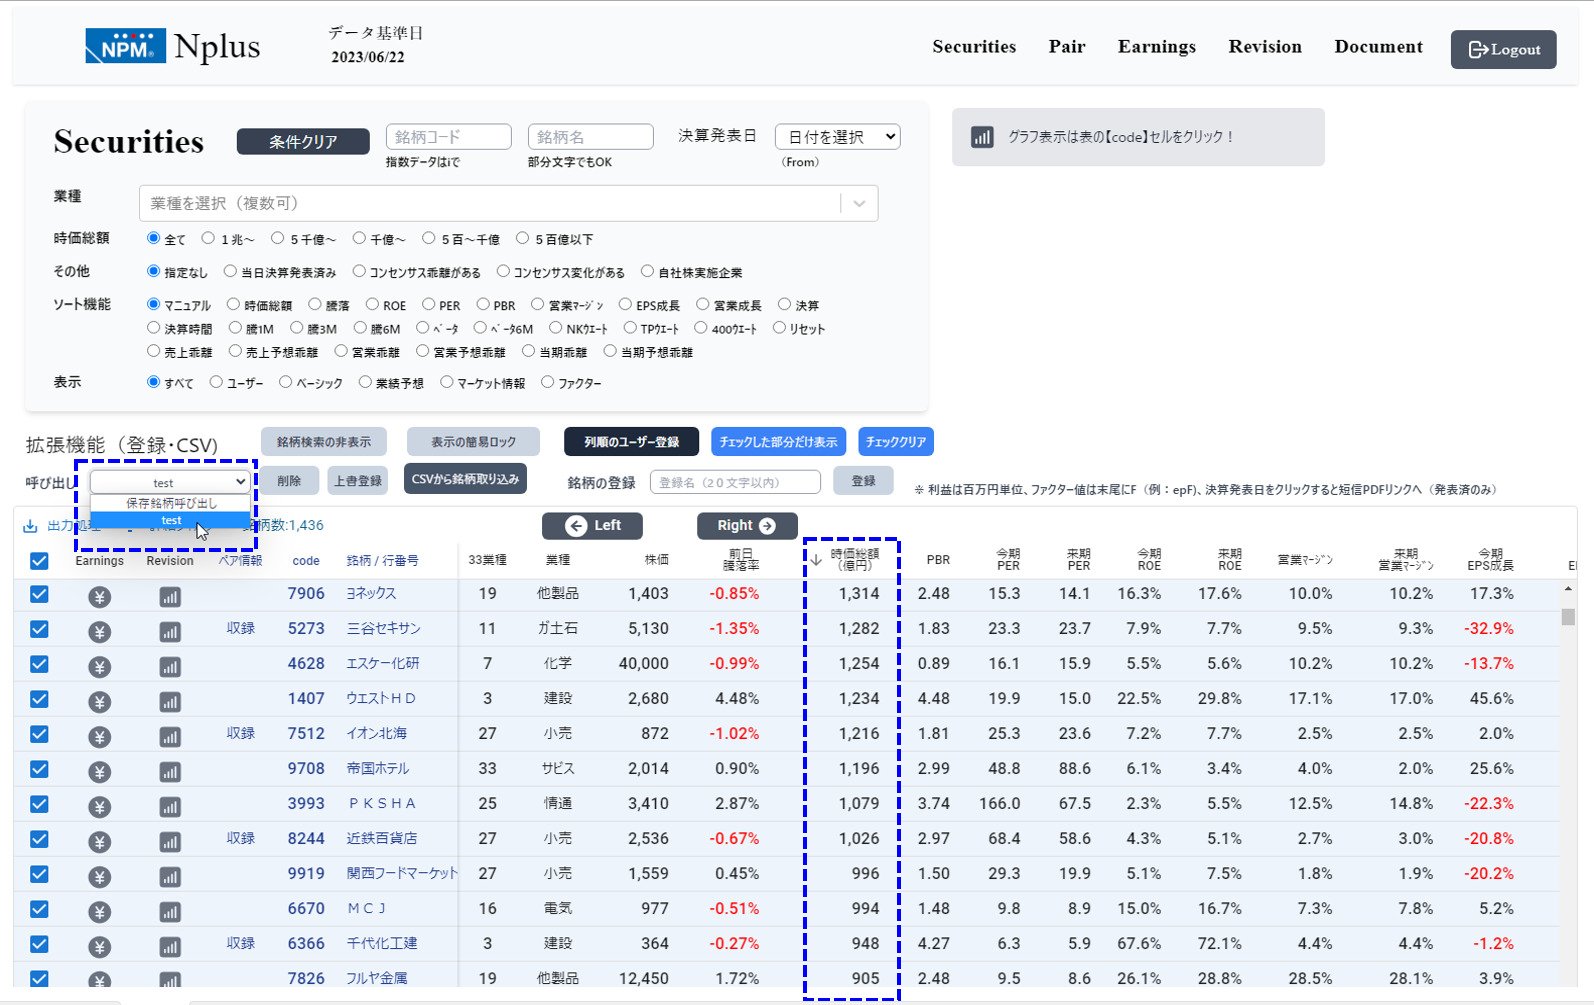Go to the Pair page in navigation

tap(1066, 47)
